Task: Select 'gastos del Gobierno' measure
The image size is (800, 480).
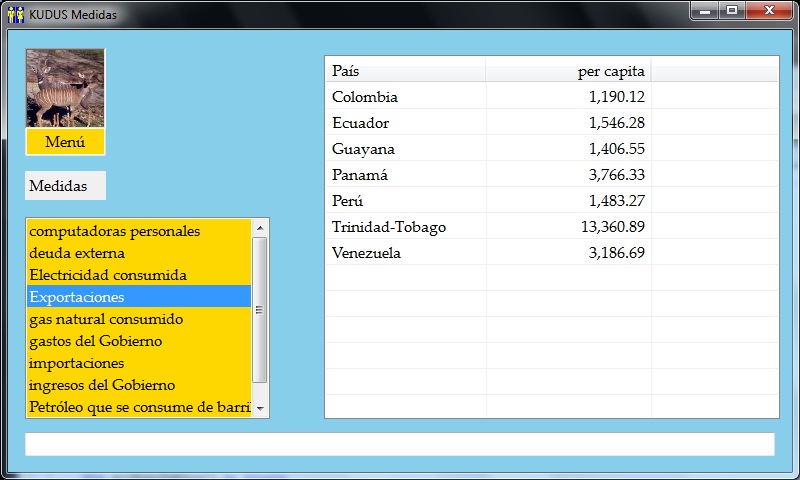Action: (96, 341)
